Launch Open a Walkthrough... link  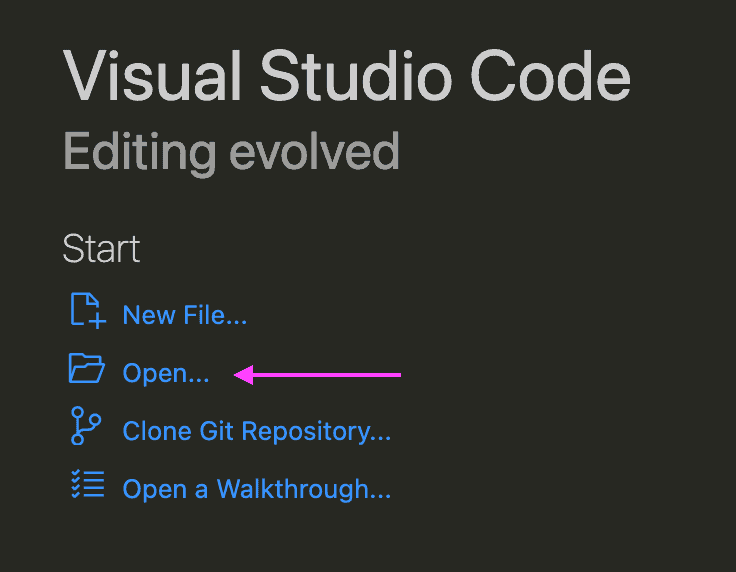pos(257,489)
